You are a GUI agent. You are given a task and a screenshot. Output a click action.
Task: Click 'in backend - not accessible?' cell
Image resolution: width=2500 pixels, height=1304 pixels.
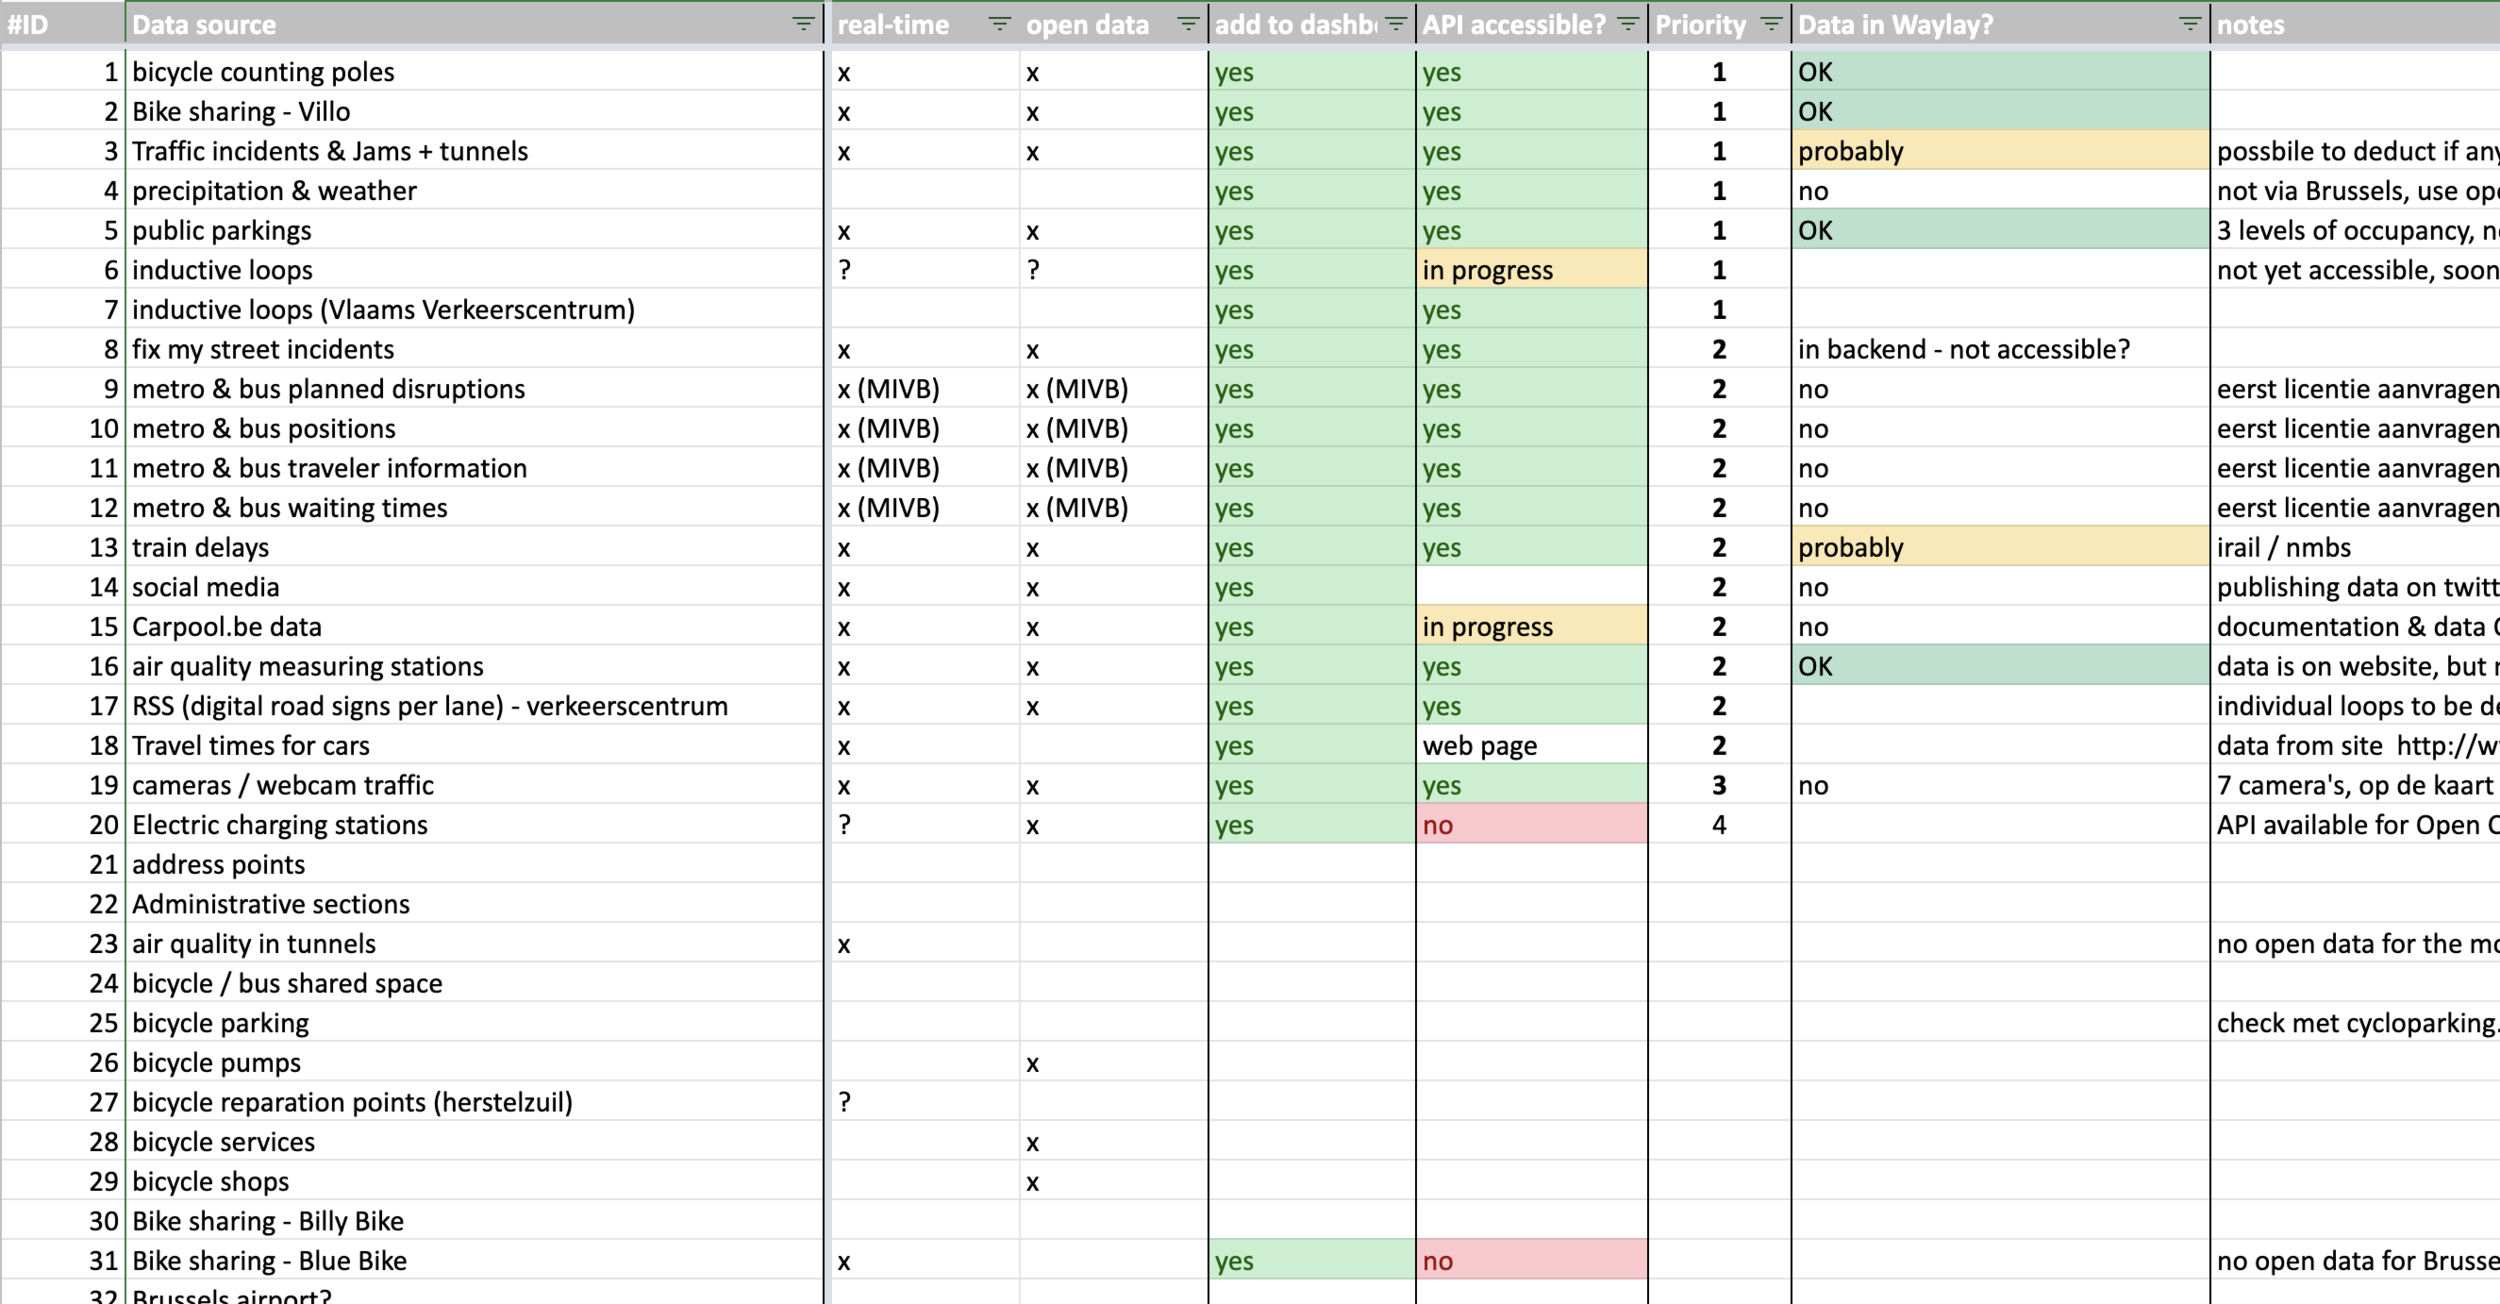(x=1964, y=350)
